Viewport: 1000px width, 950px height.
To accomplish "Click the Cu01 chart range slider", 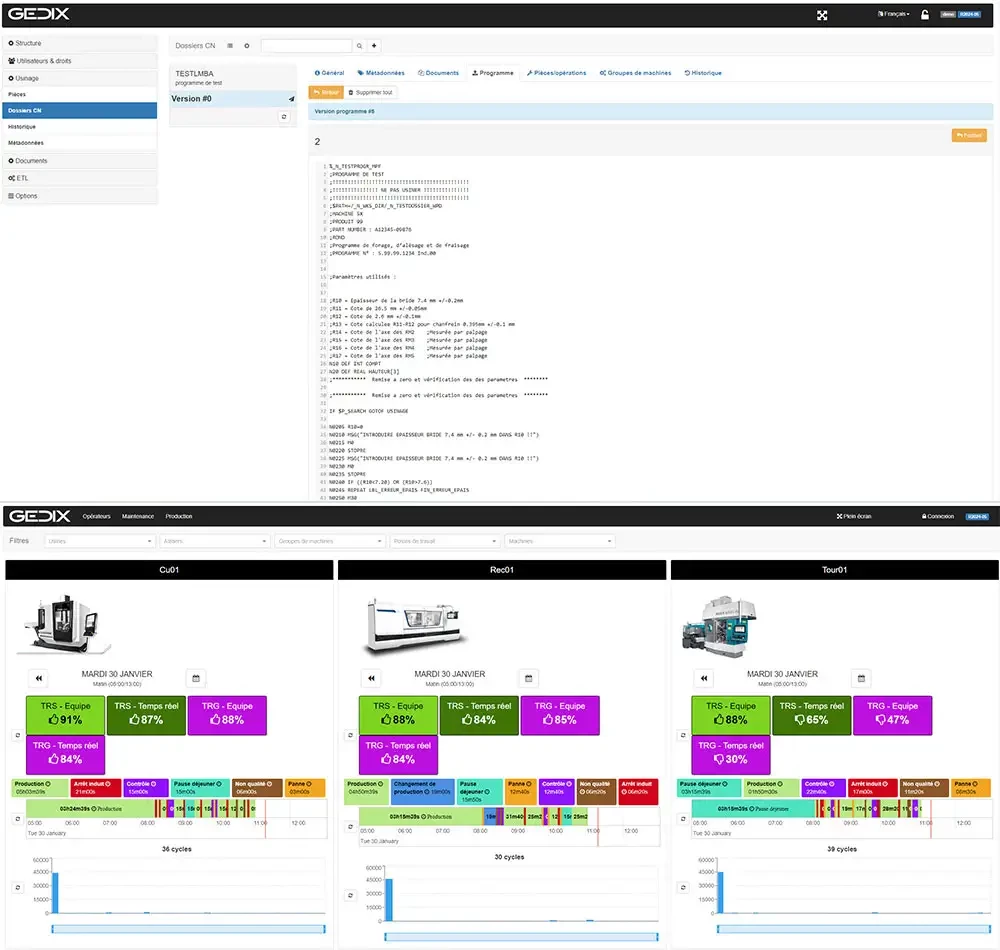I will pyautogui.click(x=188, y=929).
